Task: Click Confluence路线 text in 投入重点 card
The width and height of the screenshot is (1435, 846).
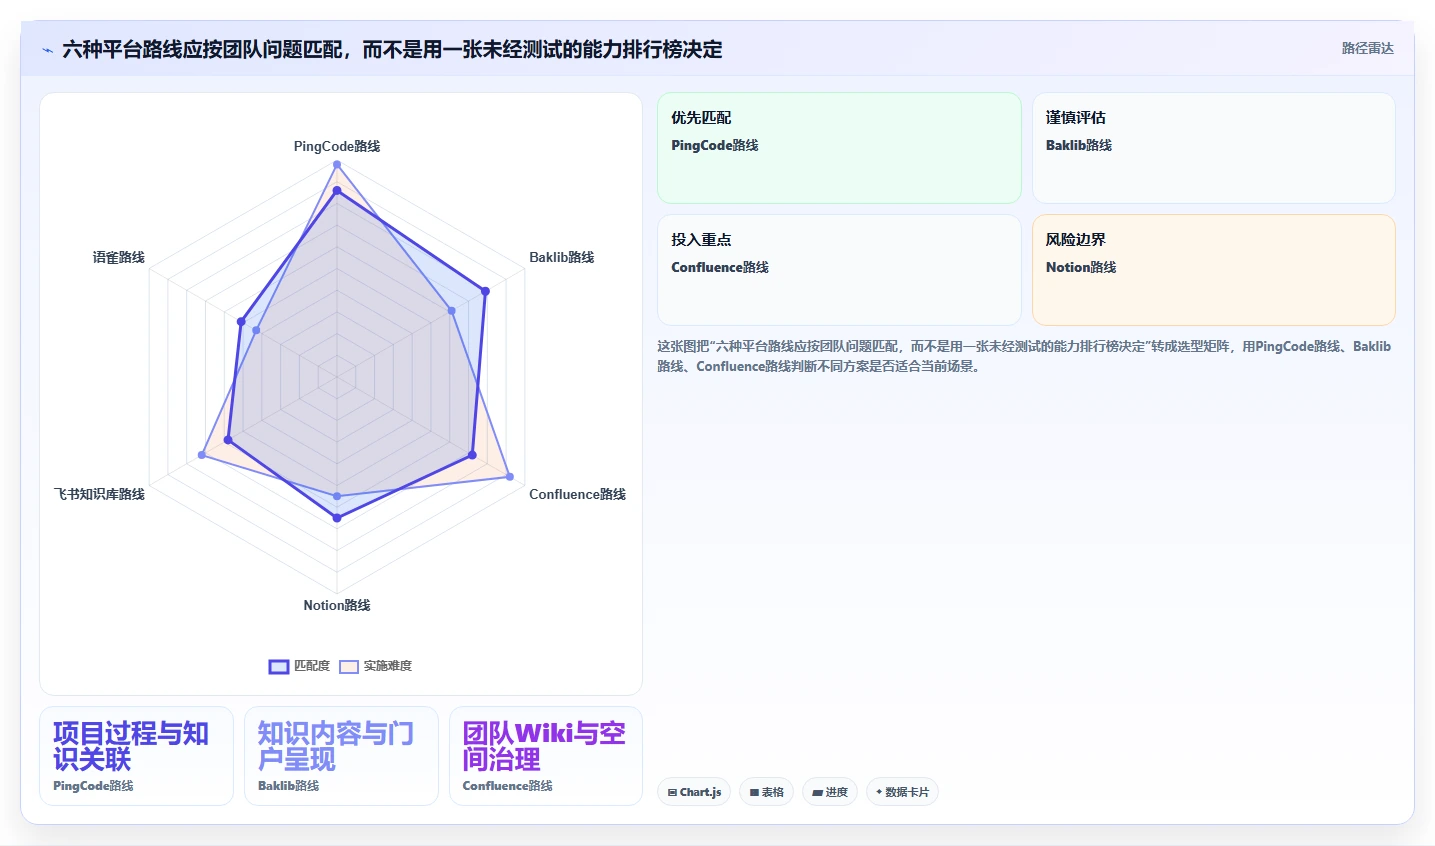Action: tap(720, 267)
